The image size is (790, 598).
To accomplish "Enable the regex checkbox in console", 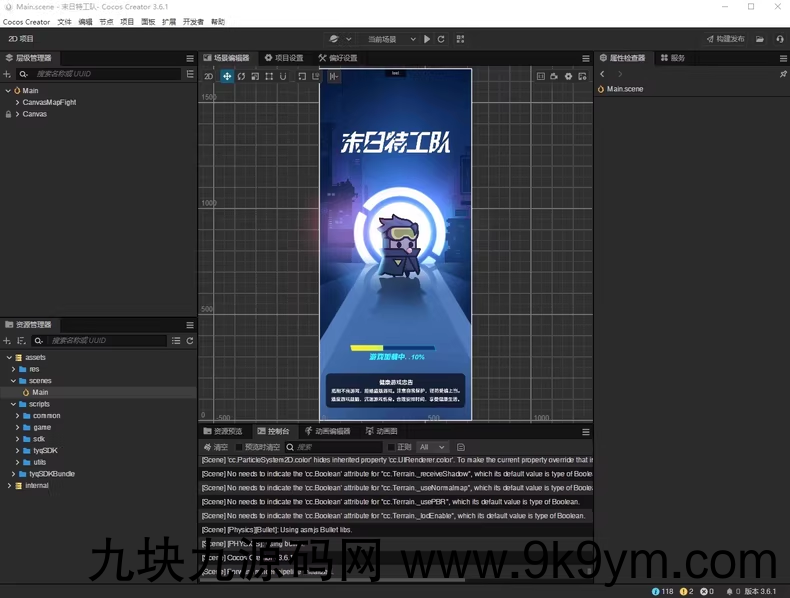I will [x=391, y=447].
